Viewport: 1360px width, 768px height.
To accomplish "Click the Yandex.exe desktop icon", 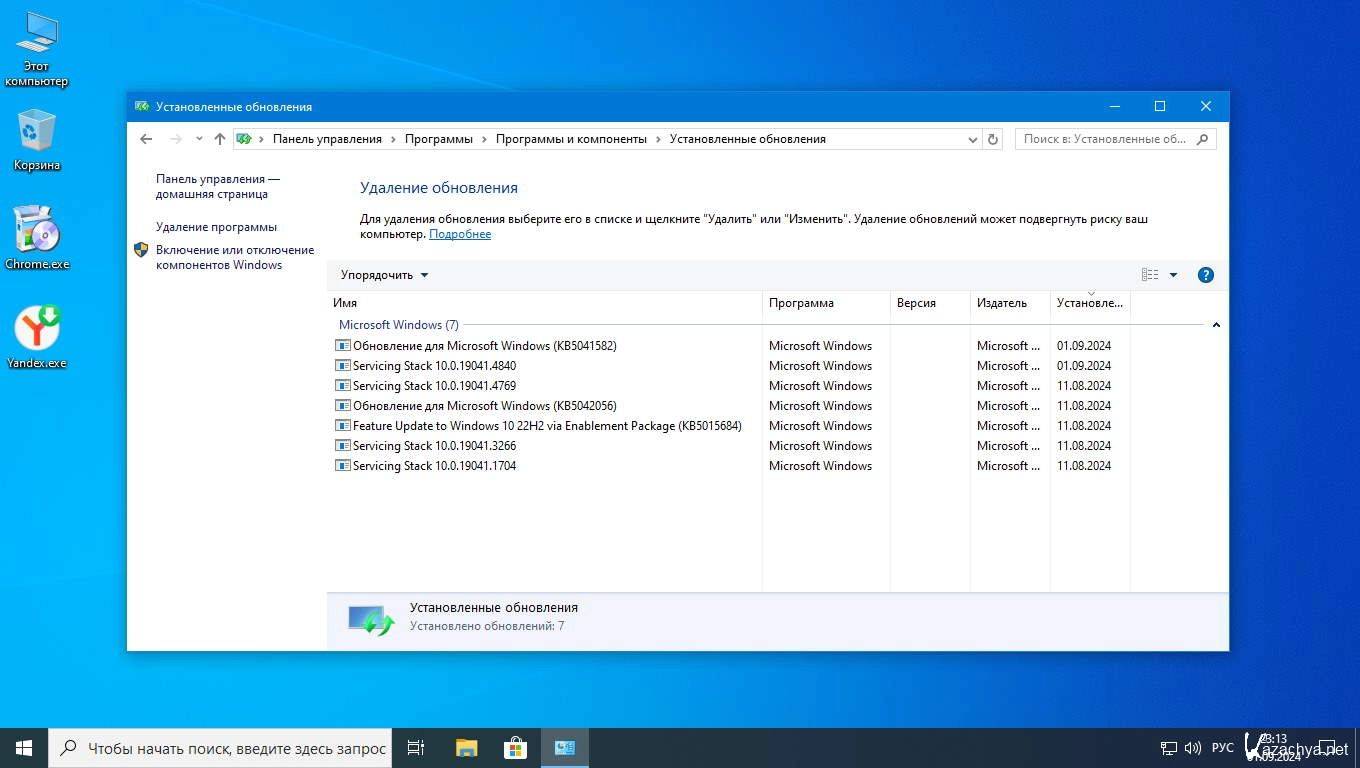I will tap(37, 337).
